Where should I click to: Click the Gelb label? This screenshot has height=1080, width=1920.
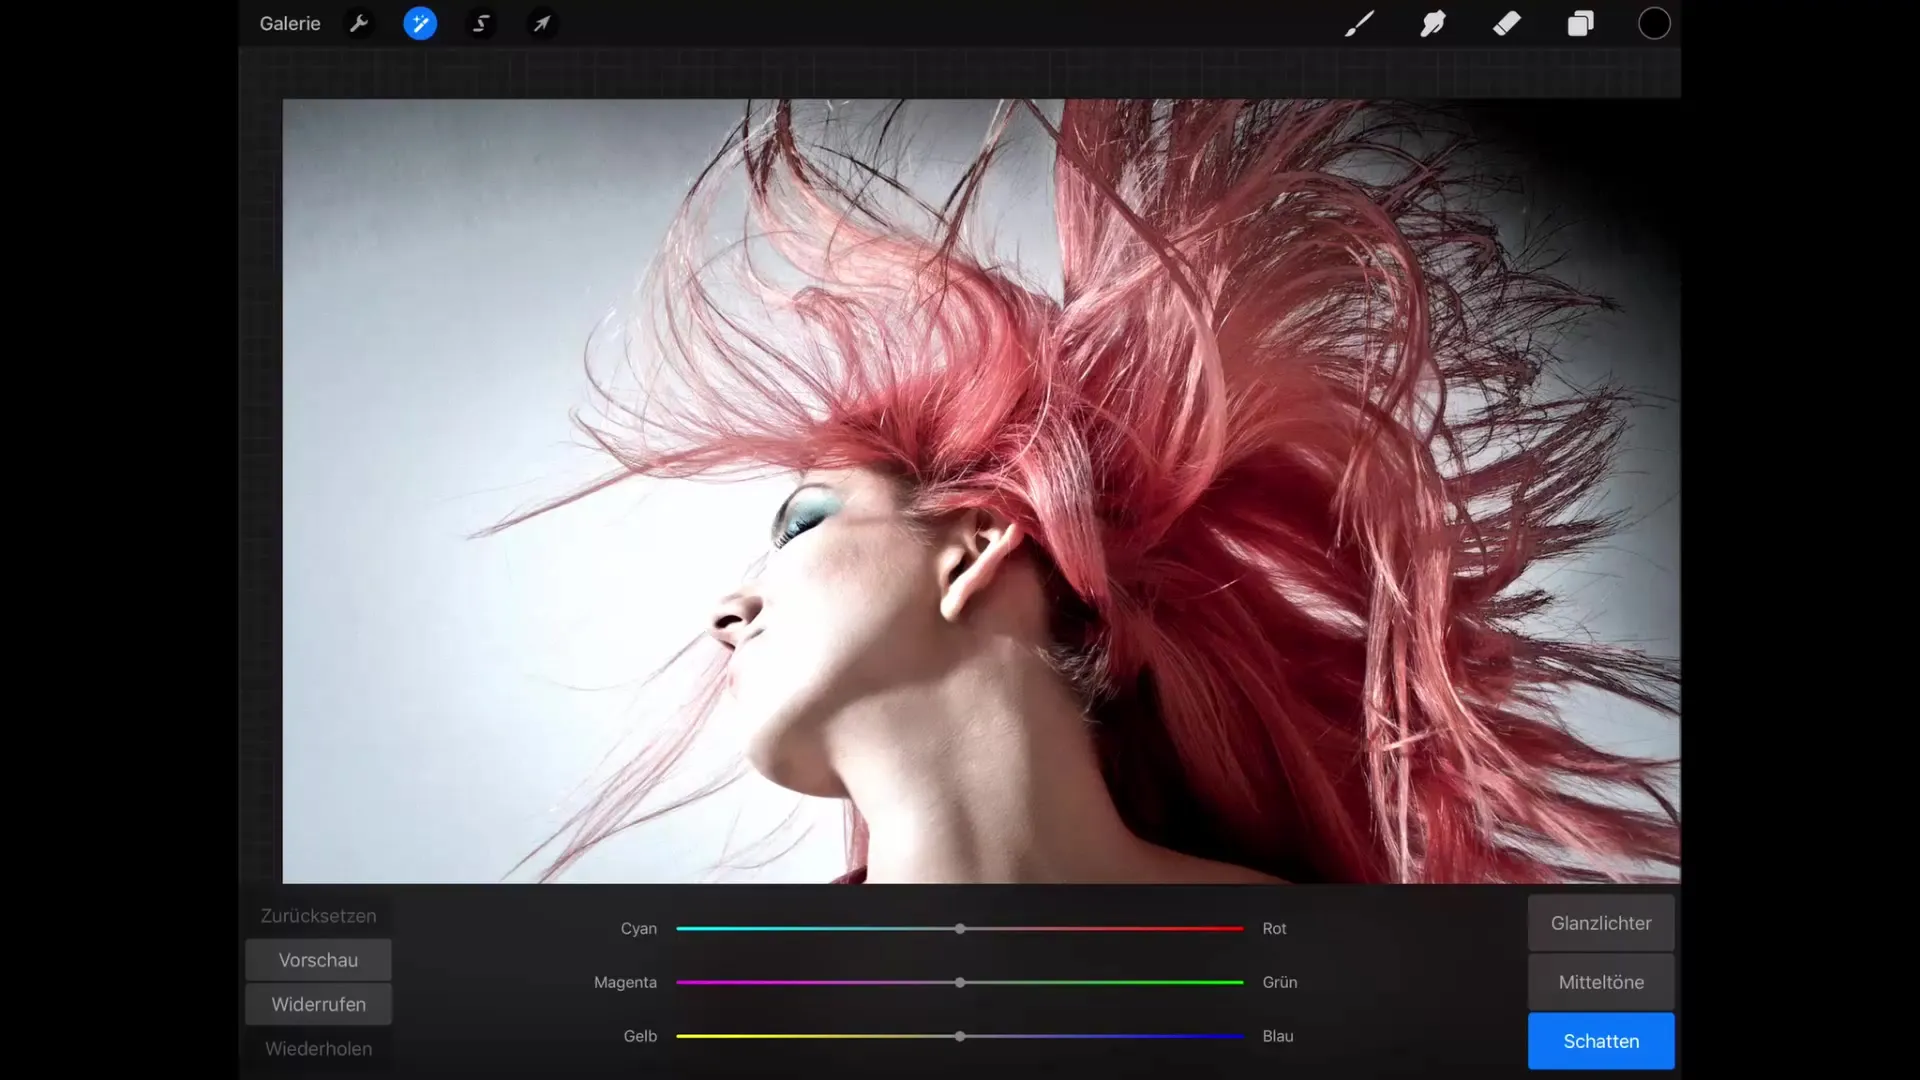point(640,1037)
